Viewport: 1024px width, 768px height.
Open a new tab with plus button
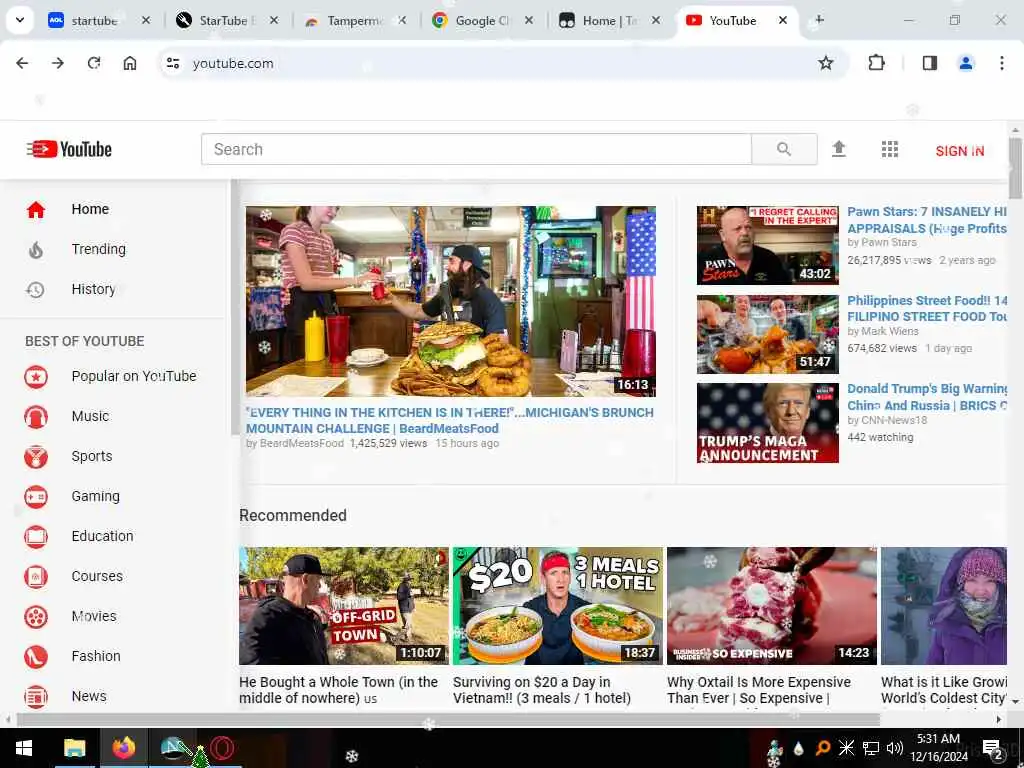click(820, 20)
